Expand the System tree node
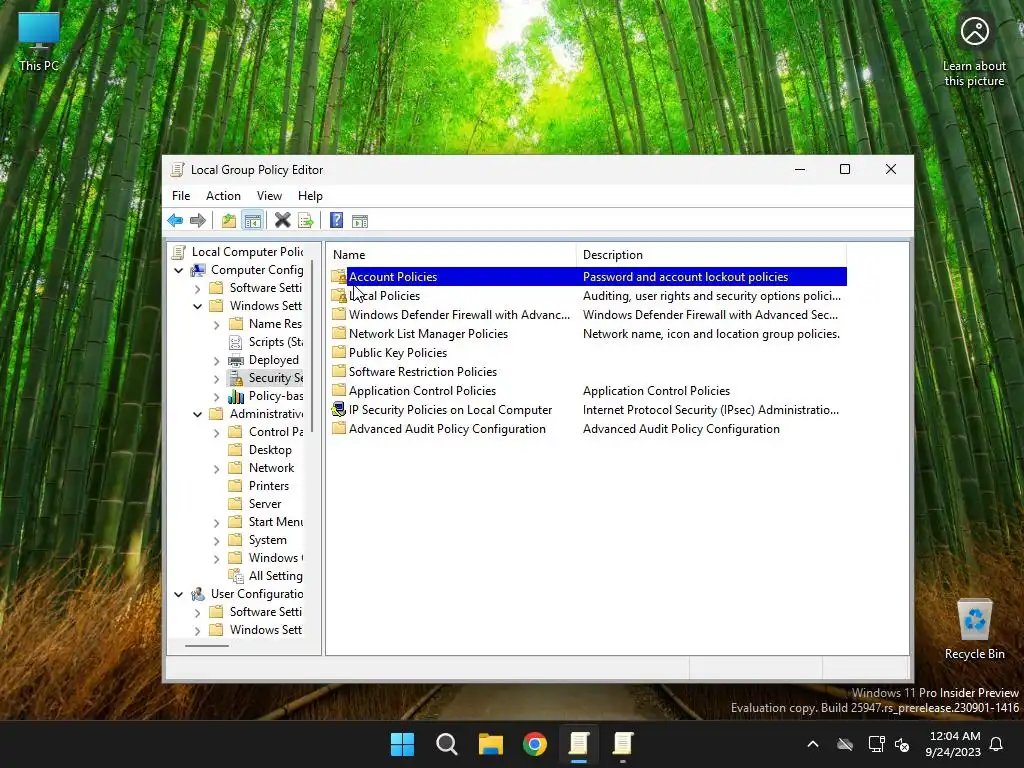1024x768 pixels. pyautogui.click(x=216, y=540)
